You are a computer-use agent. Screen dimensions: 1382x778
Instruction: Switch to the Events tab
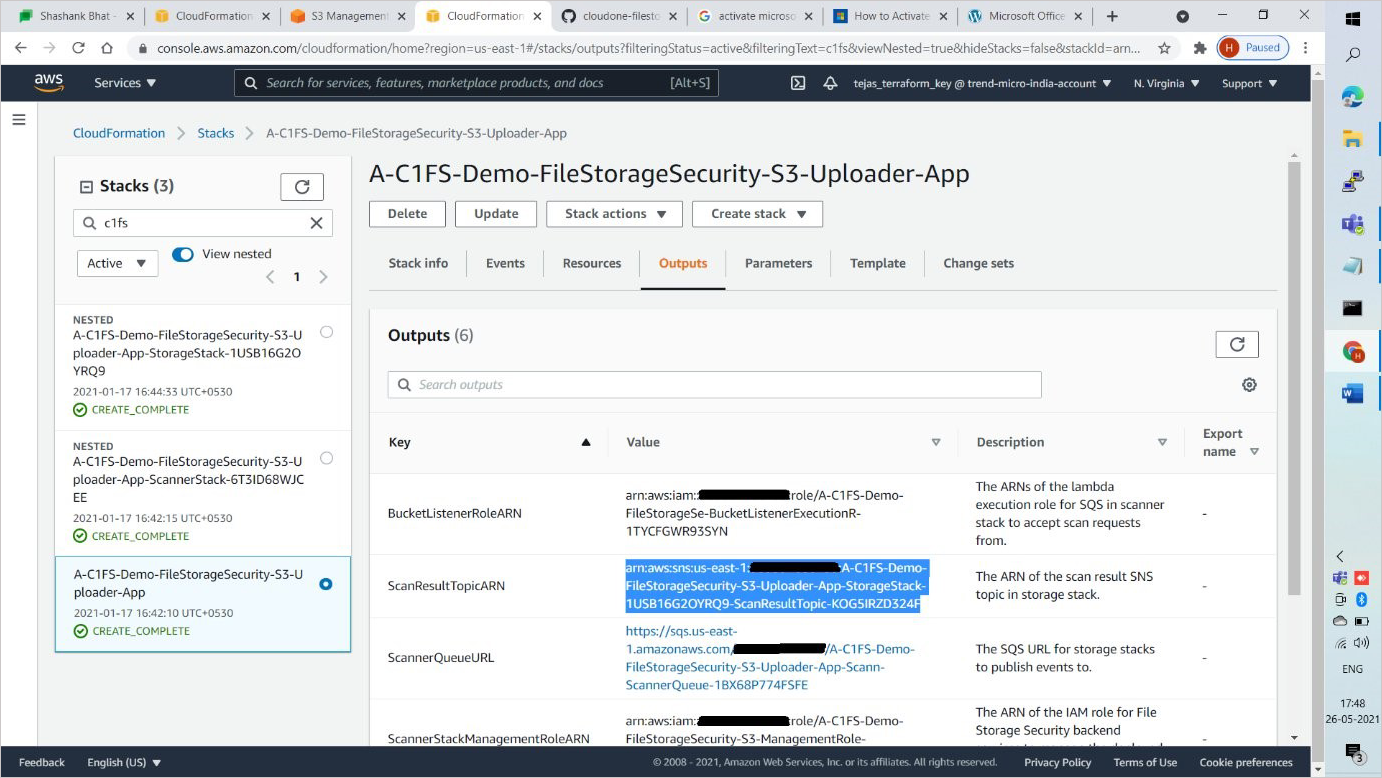pyautogui.click(x=505, y=263)
